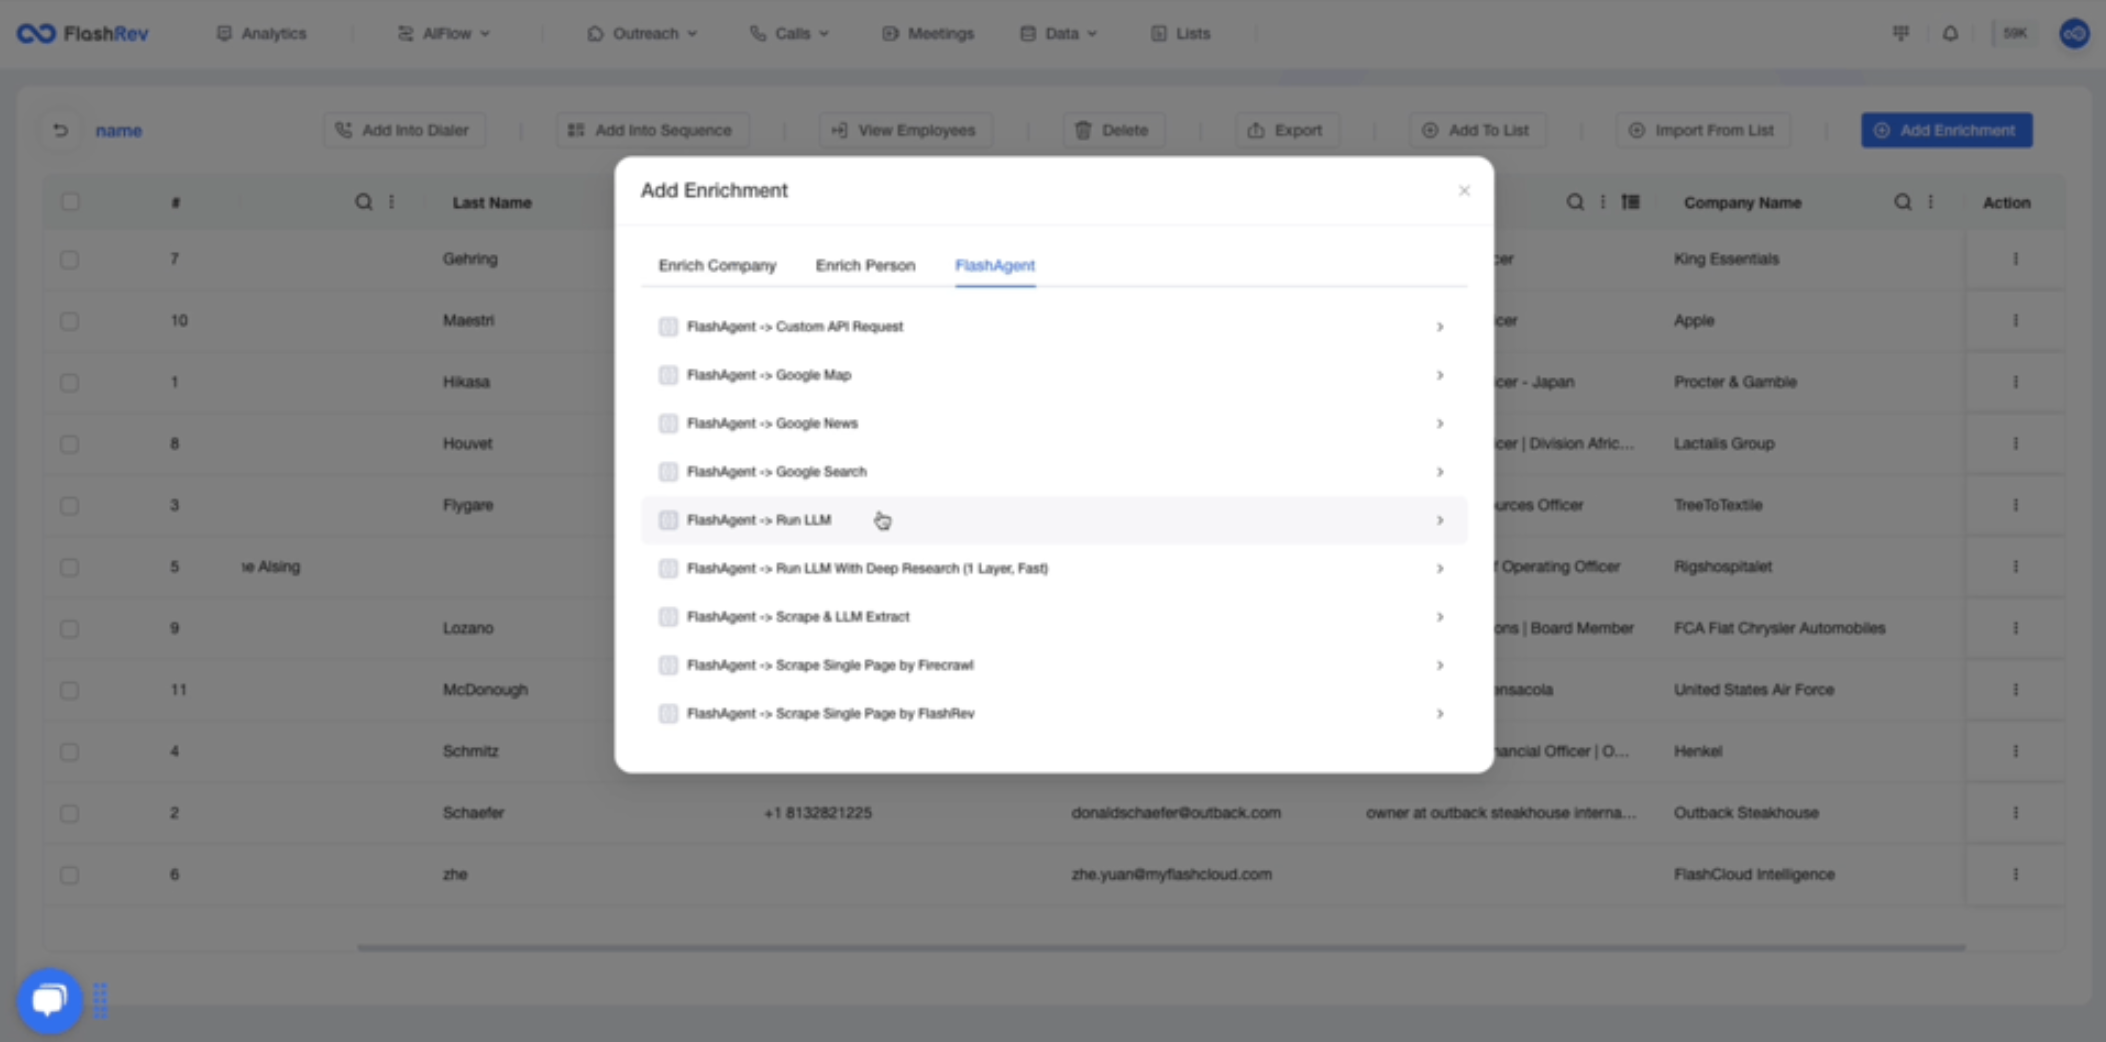This screenshot has width=2106, height=1042.
Task: Select Run LLM With Deep Research option
Action: click(x=1054, y=568)
